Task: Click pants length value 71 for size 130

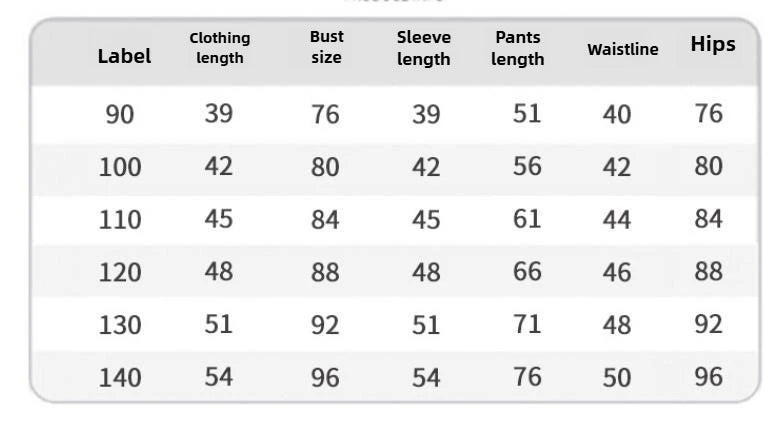Action: [527, 324]
